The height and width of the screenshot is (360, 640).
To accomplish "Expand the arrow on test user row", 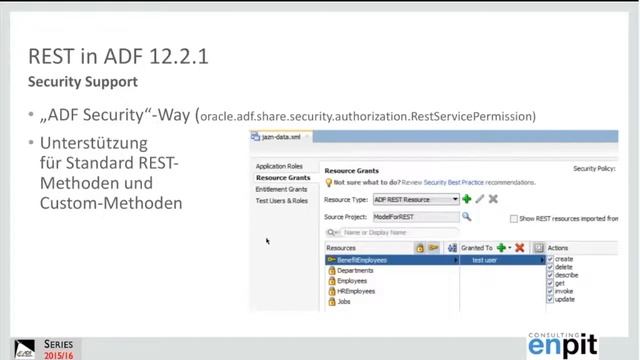I will point(542,260).
